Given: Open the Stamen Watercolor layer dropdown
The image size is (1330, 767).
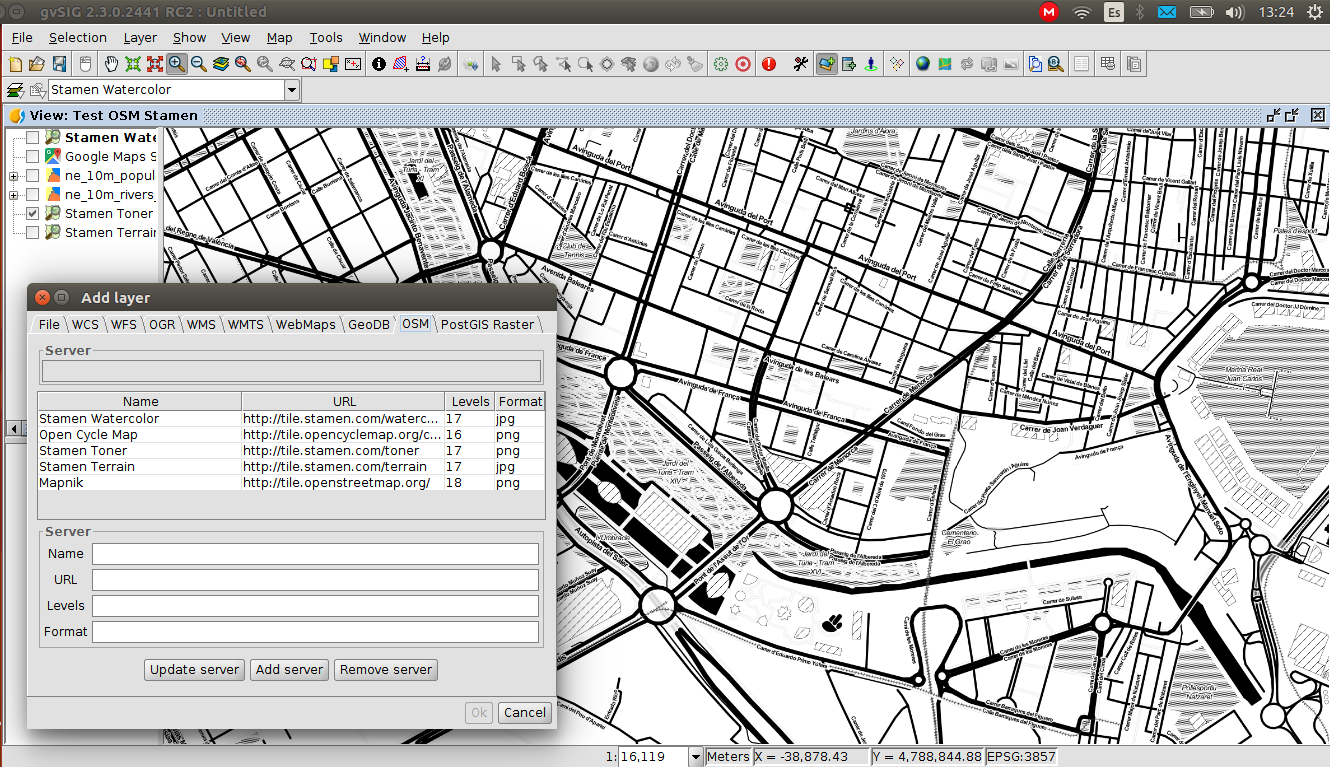Looking at the screenshot, I should coord(292,90).
